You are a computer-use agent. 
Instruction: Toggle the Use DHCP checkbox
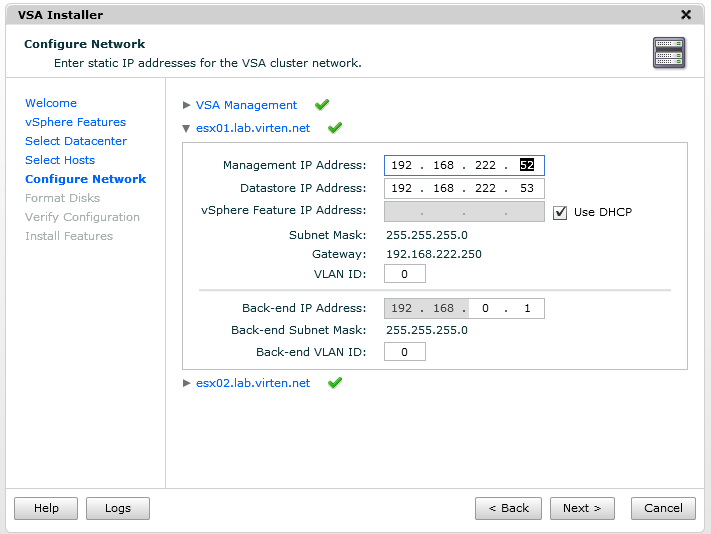pyautogui.click(x=560, y=212)
